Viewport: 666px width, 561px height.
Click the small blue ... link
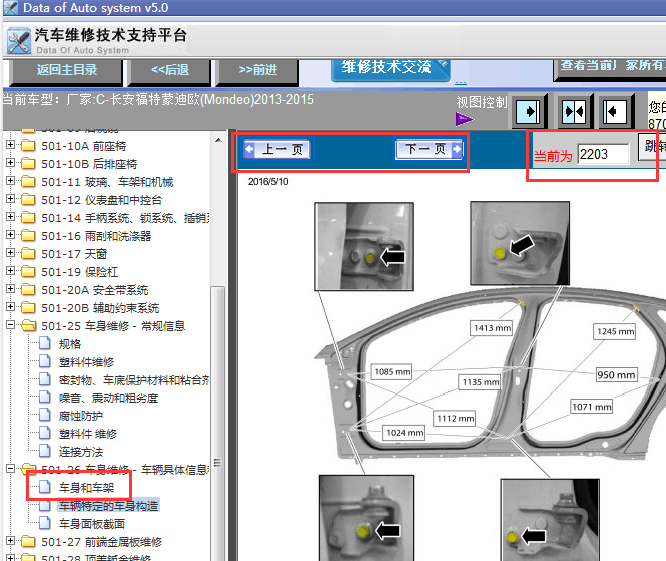pos(461,82)
